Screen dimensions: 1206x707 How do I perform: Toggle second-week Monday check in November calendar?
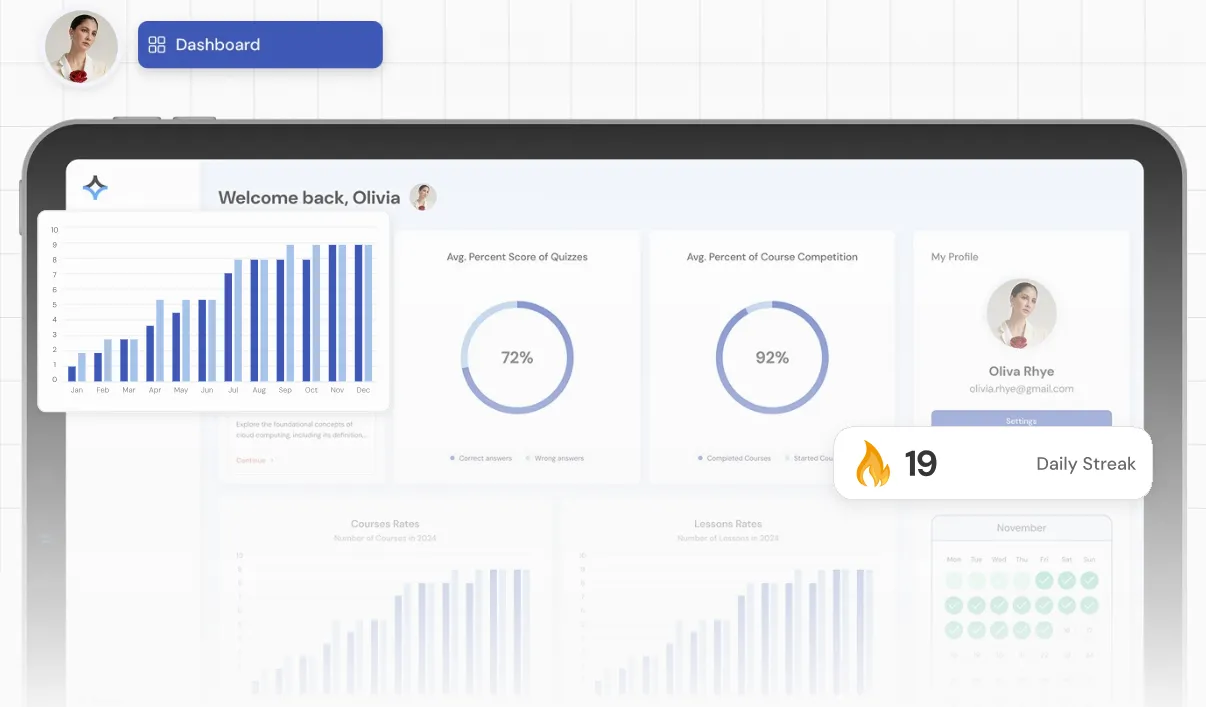954,605
